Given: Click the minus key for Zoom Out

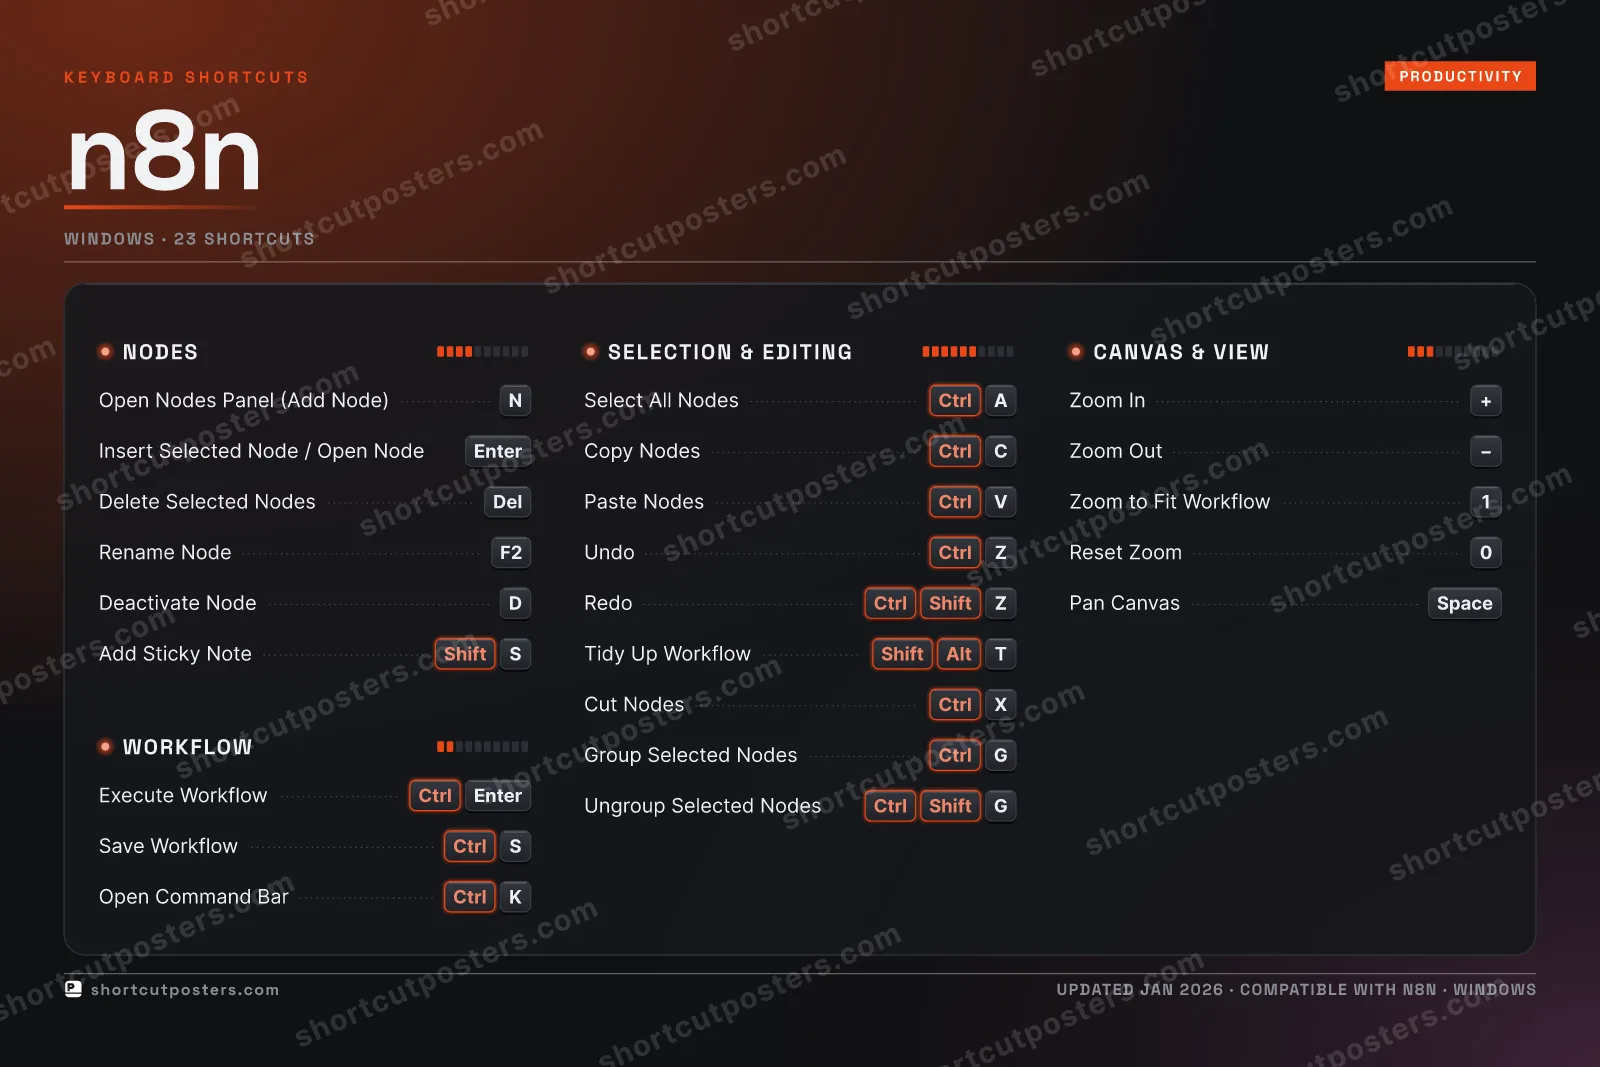Looking at the screenshot, I should point(1486,451).
